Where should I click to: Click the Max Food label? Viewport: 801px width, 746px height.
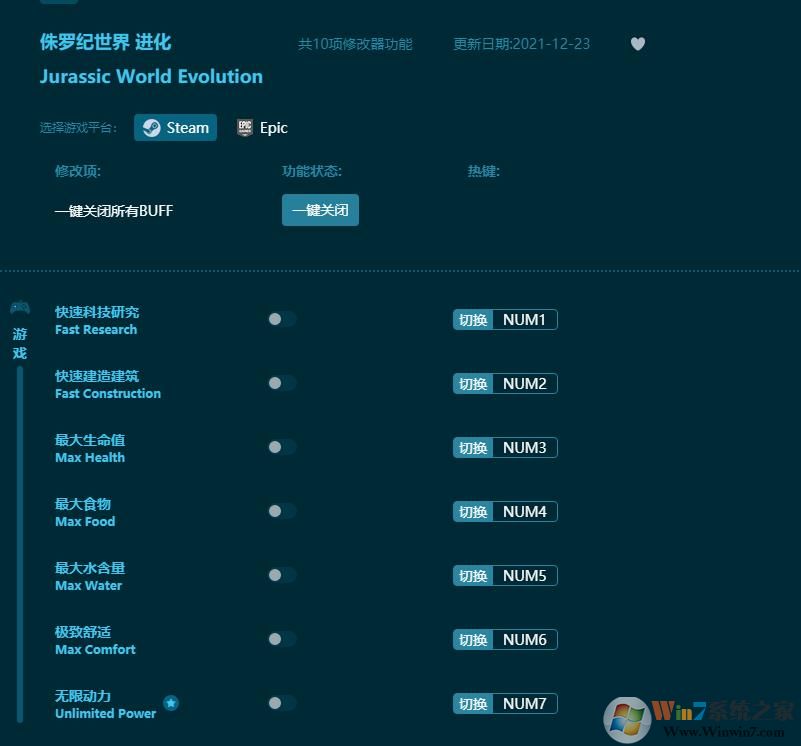(85, 522)
